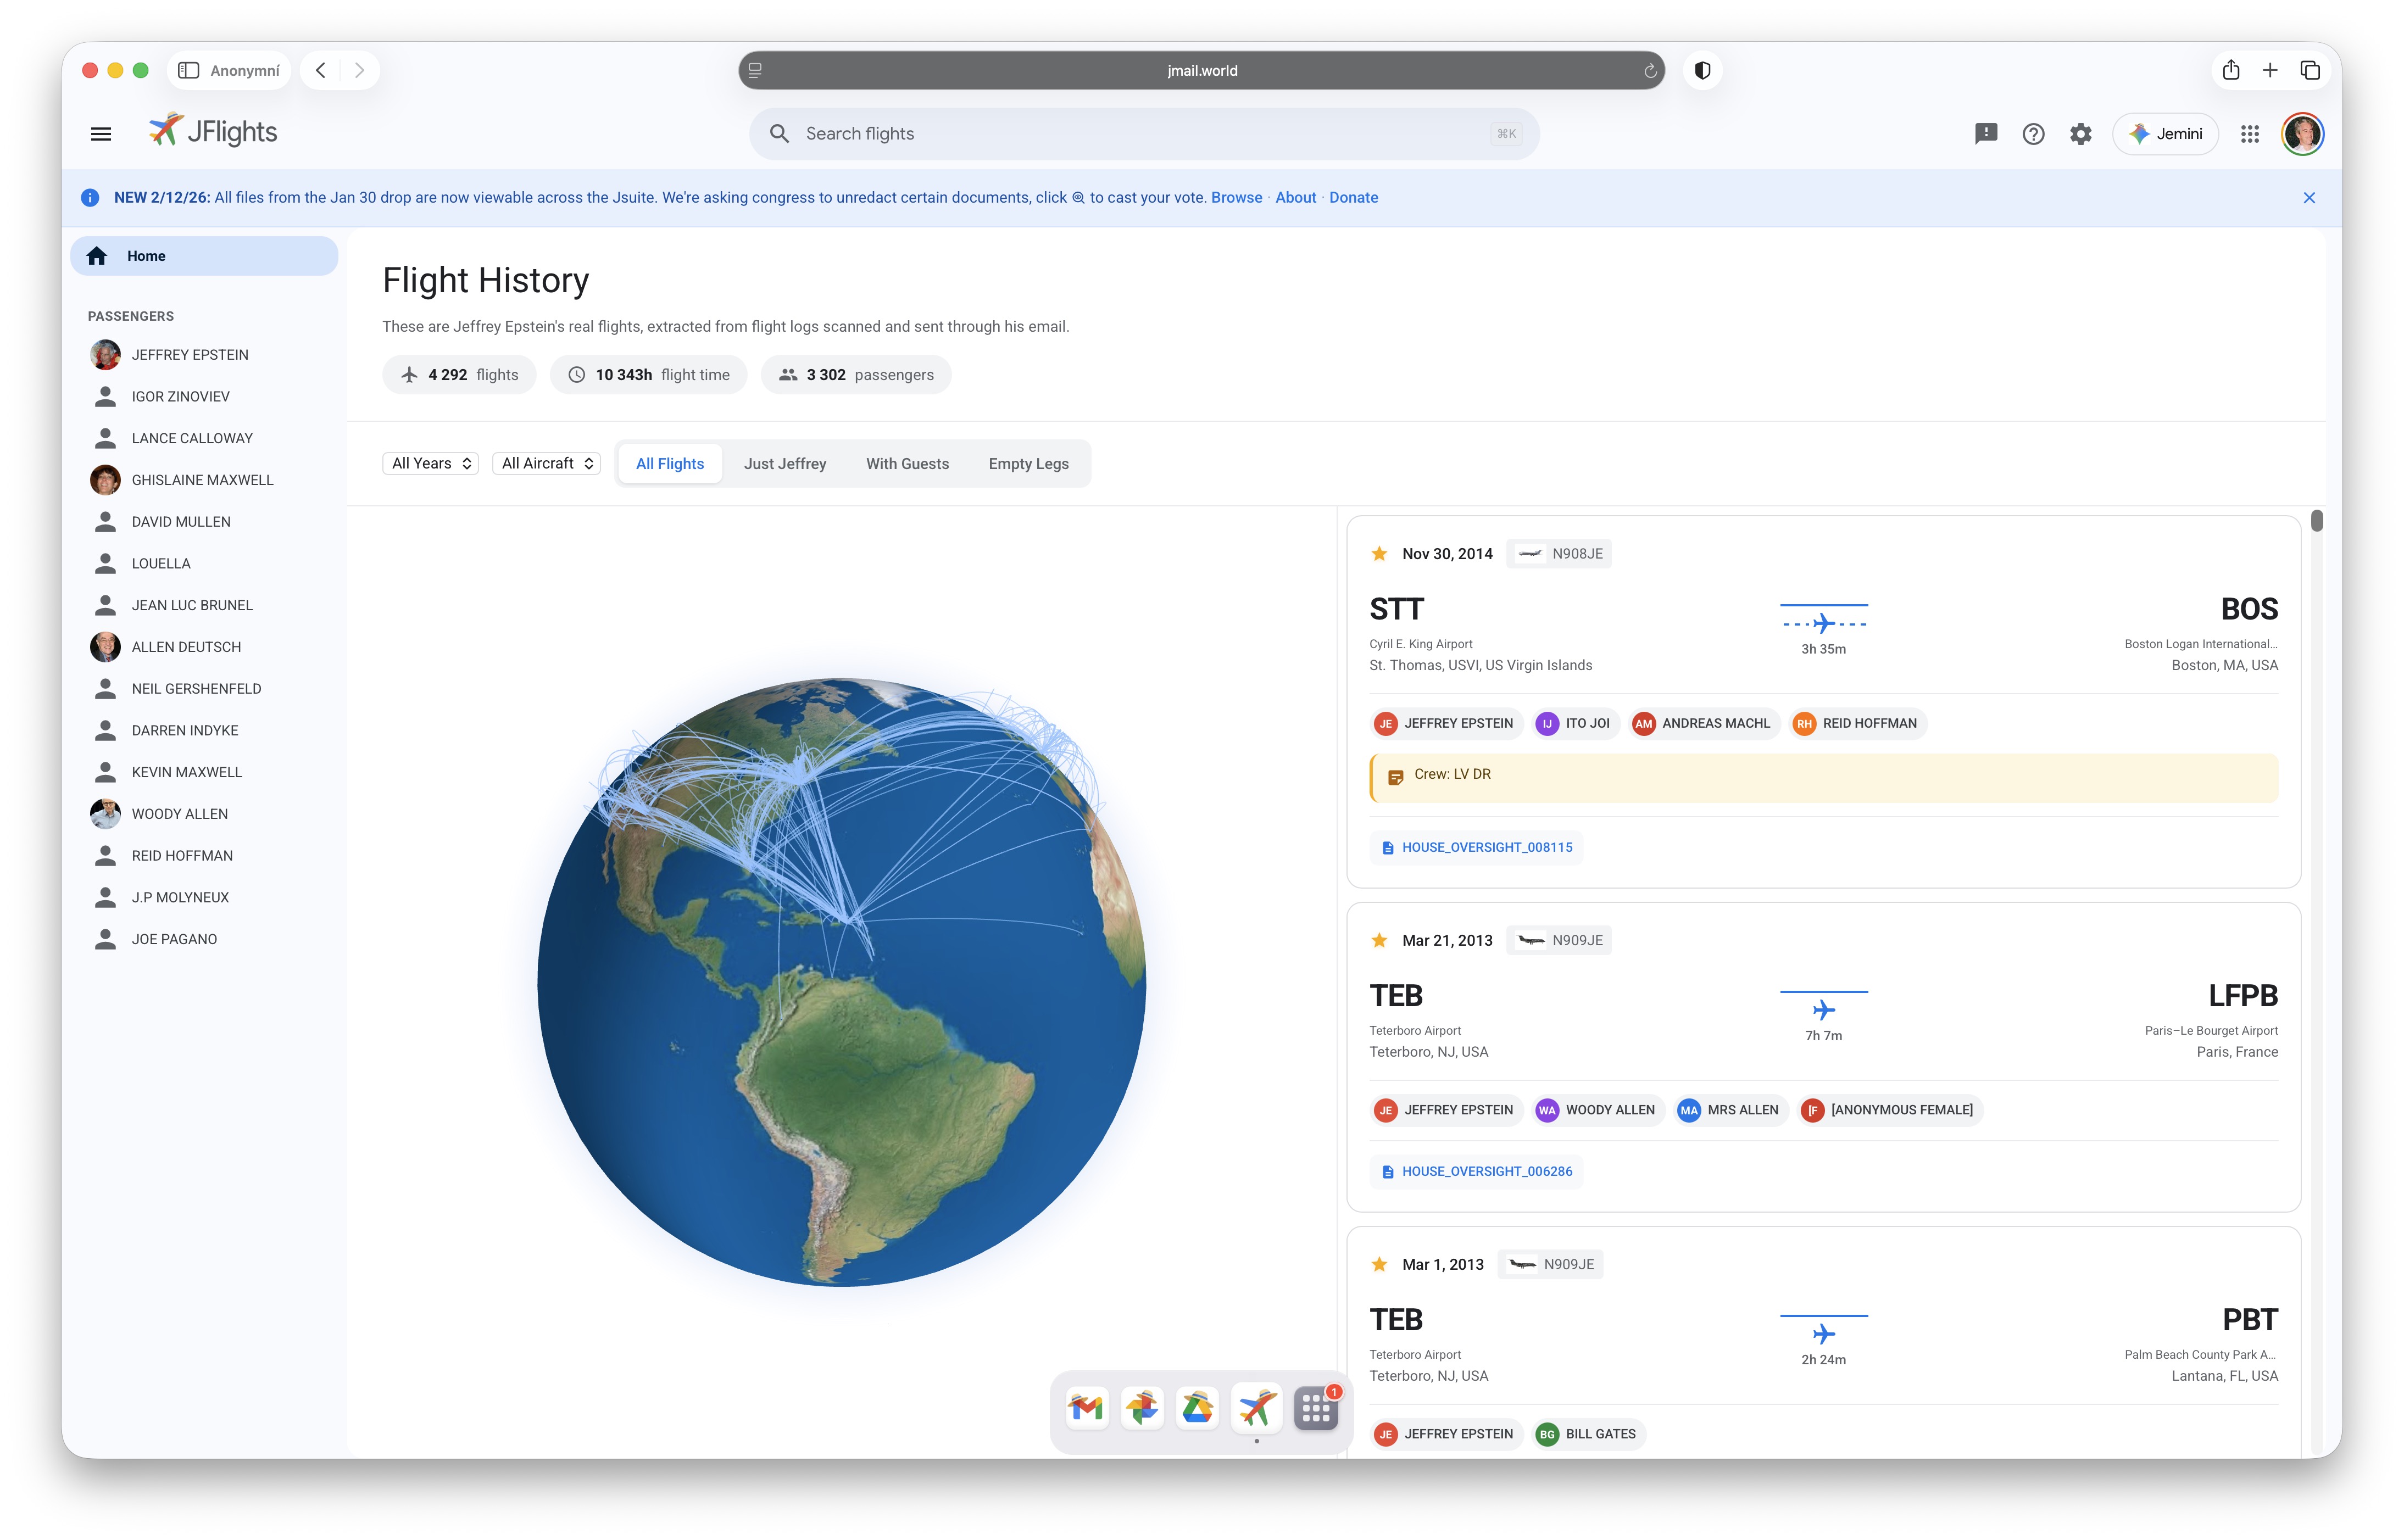The height and width of the screenshot is (1540, 2404).
Task: Click the dock apps launcher with badge
Action: tap(1316, 1409)
